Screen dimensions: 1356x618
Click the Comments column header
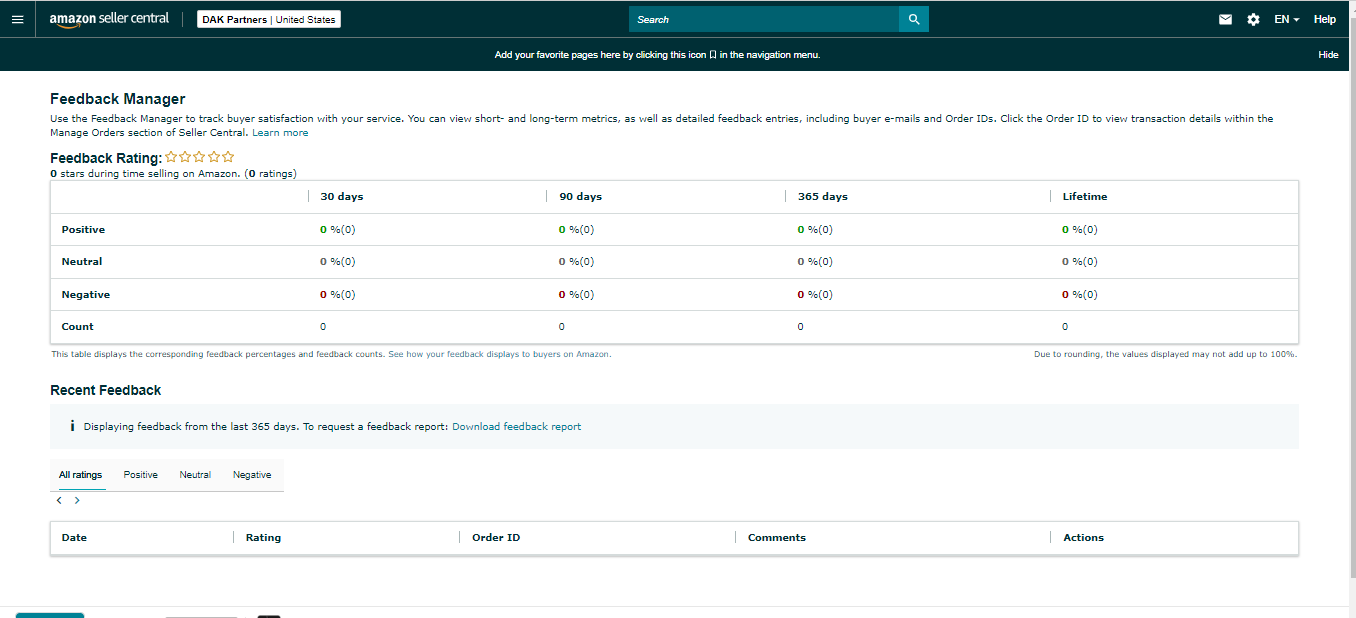tap(777, 538)
